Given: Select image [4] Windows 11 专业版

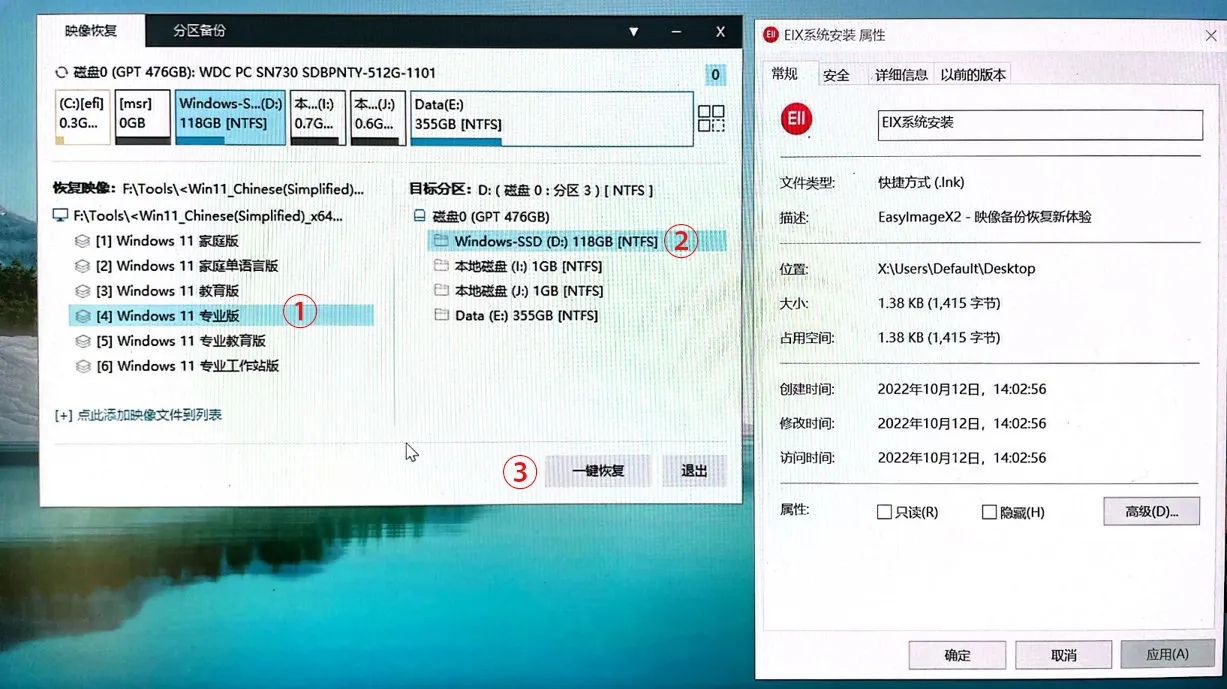Looking at the screenshot, I should click(222, 316).
